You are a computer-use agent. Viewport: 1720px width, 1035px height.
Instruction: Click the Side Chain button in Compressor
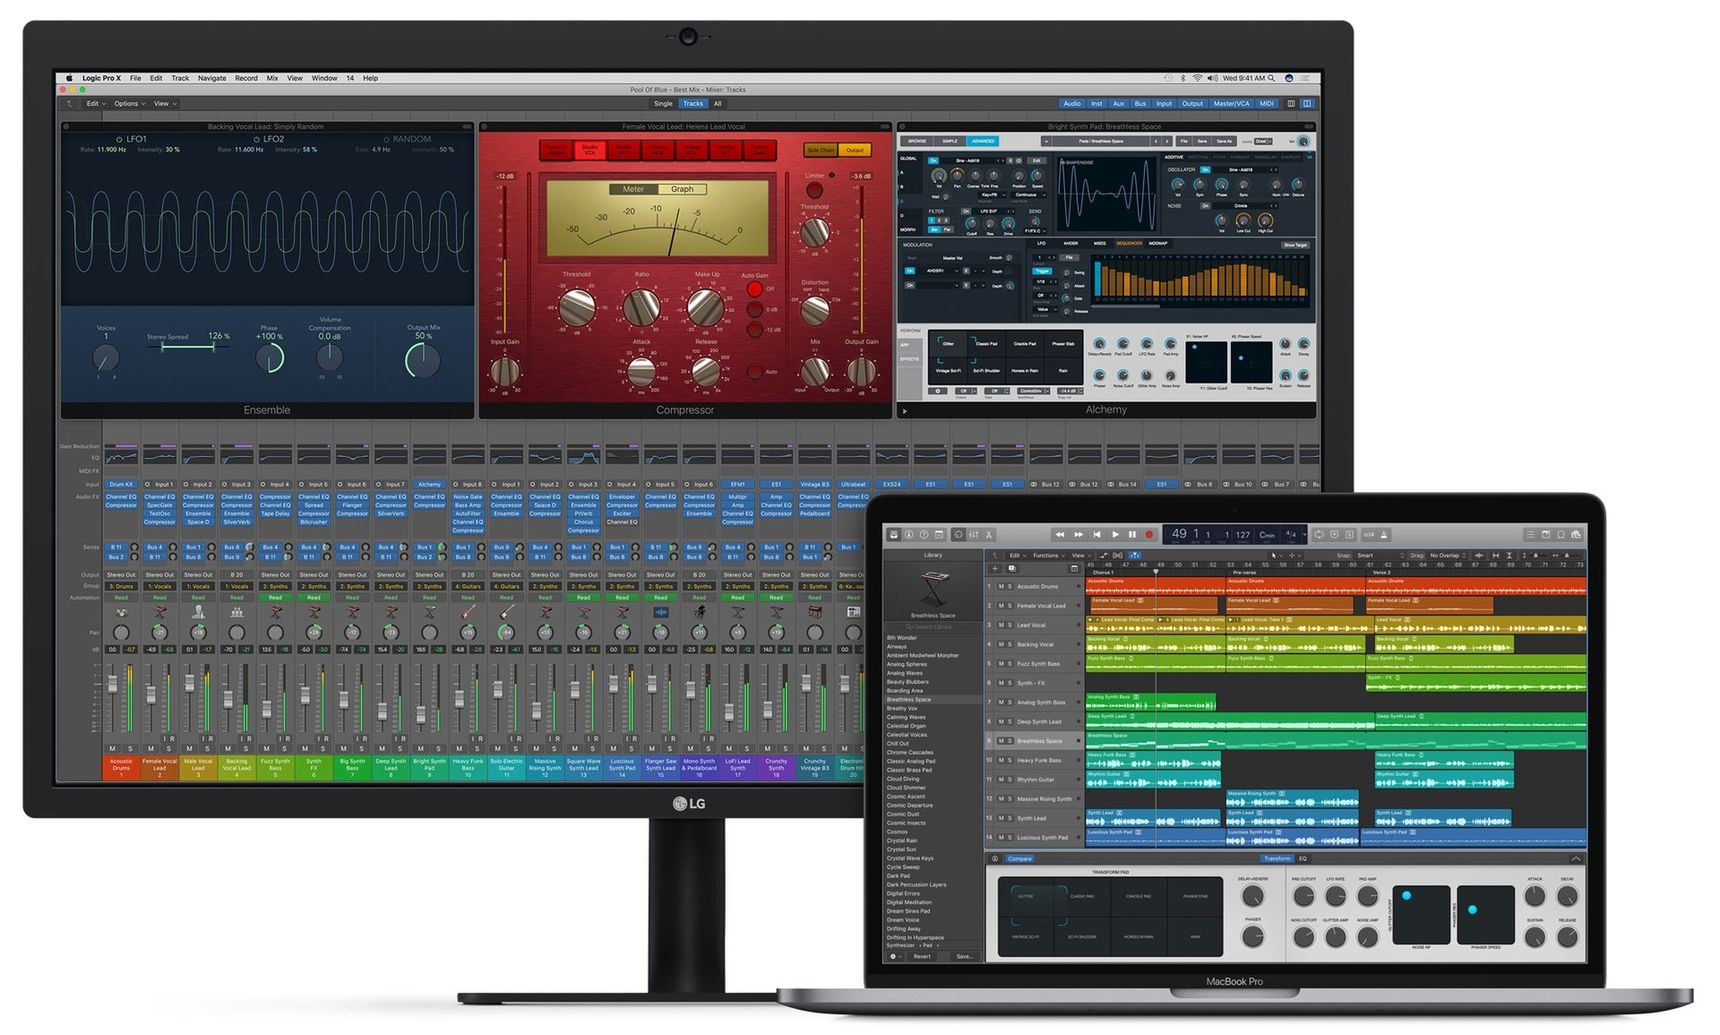pyautogui.click(x=820, y=150)
